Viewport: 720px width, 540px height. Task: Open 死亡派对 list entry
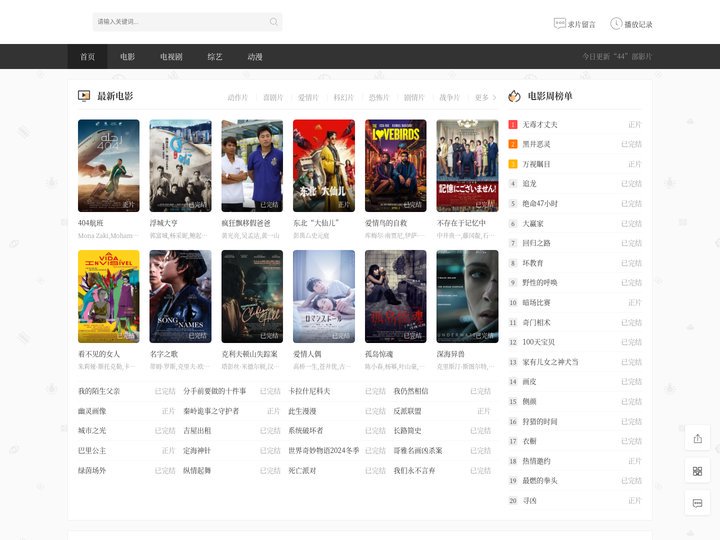pos(302,471)
